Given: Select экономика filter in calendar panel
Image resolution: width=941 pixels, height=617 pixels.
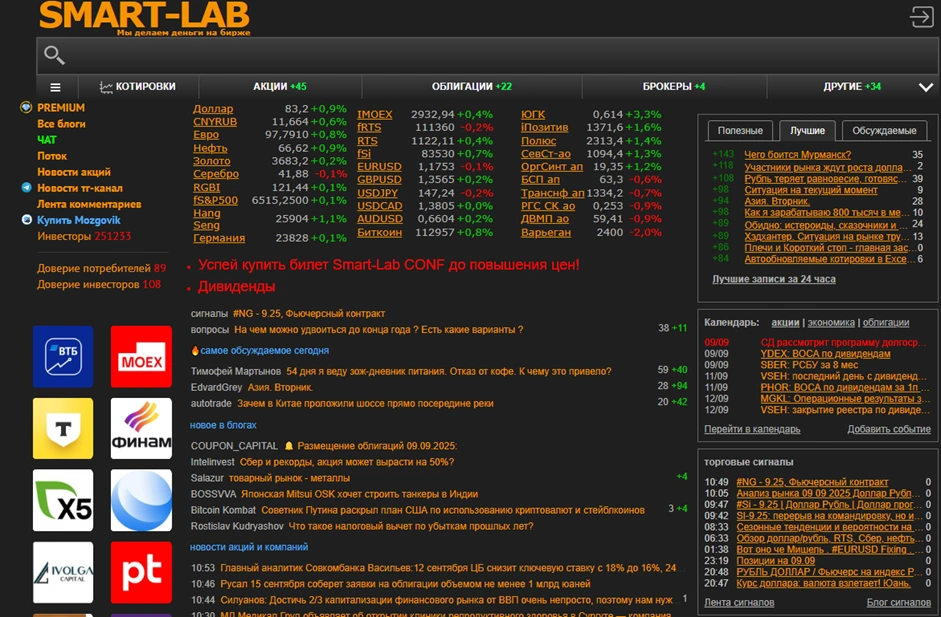Looking at the screenshot, I should click(x=831, y=323).
